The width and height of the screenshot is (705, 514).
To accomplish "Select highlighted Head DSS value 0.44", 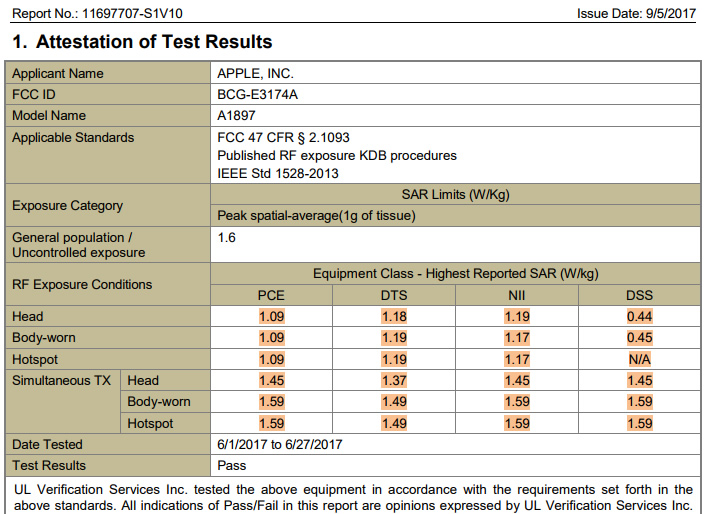I will (639, 317).
